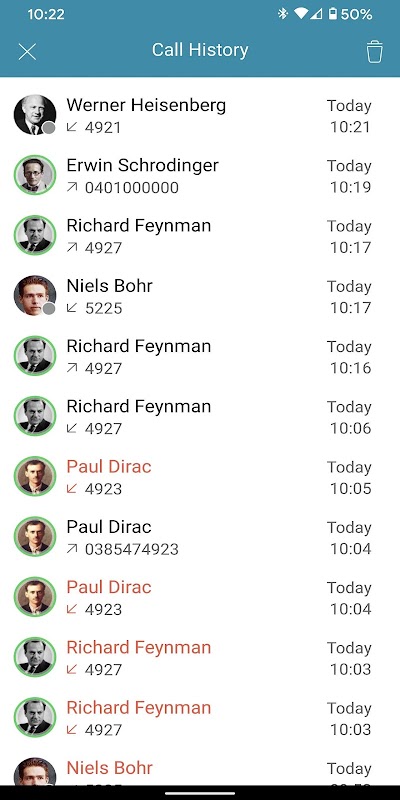The image size is (400, 800).
Task: Tap the Bluetooth status bar icon
Action: pos(282,14)
